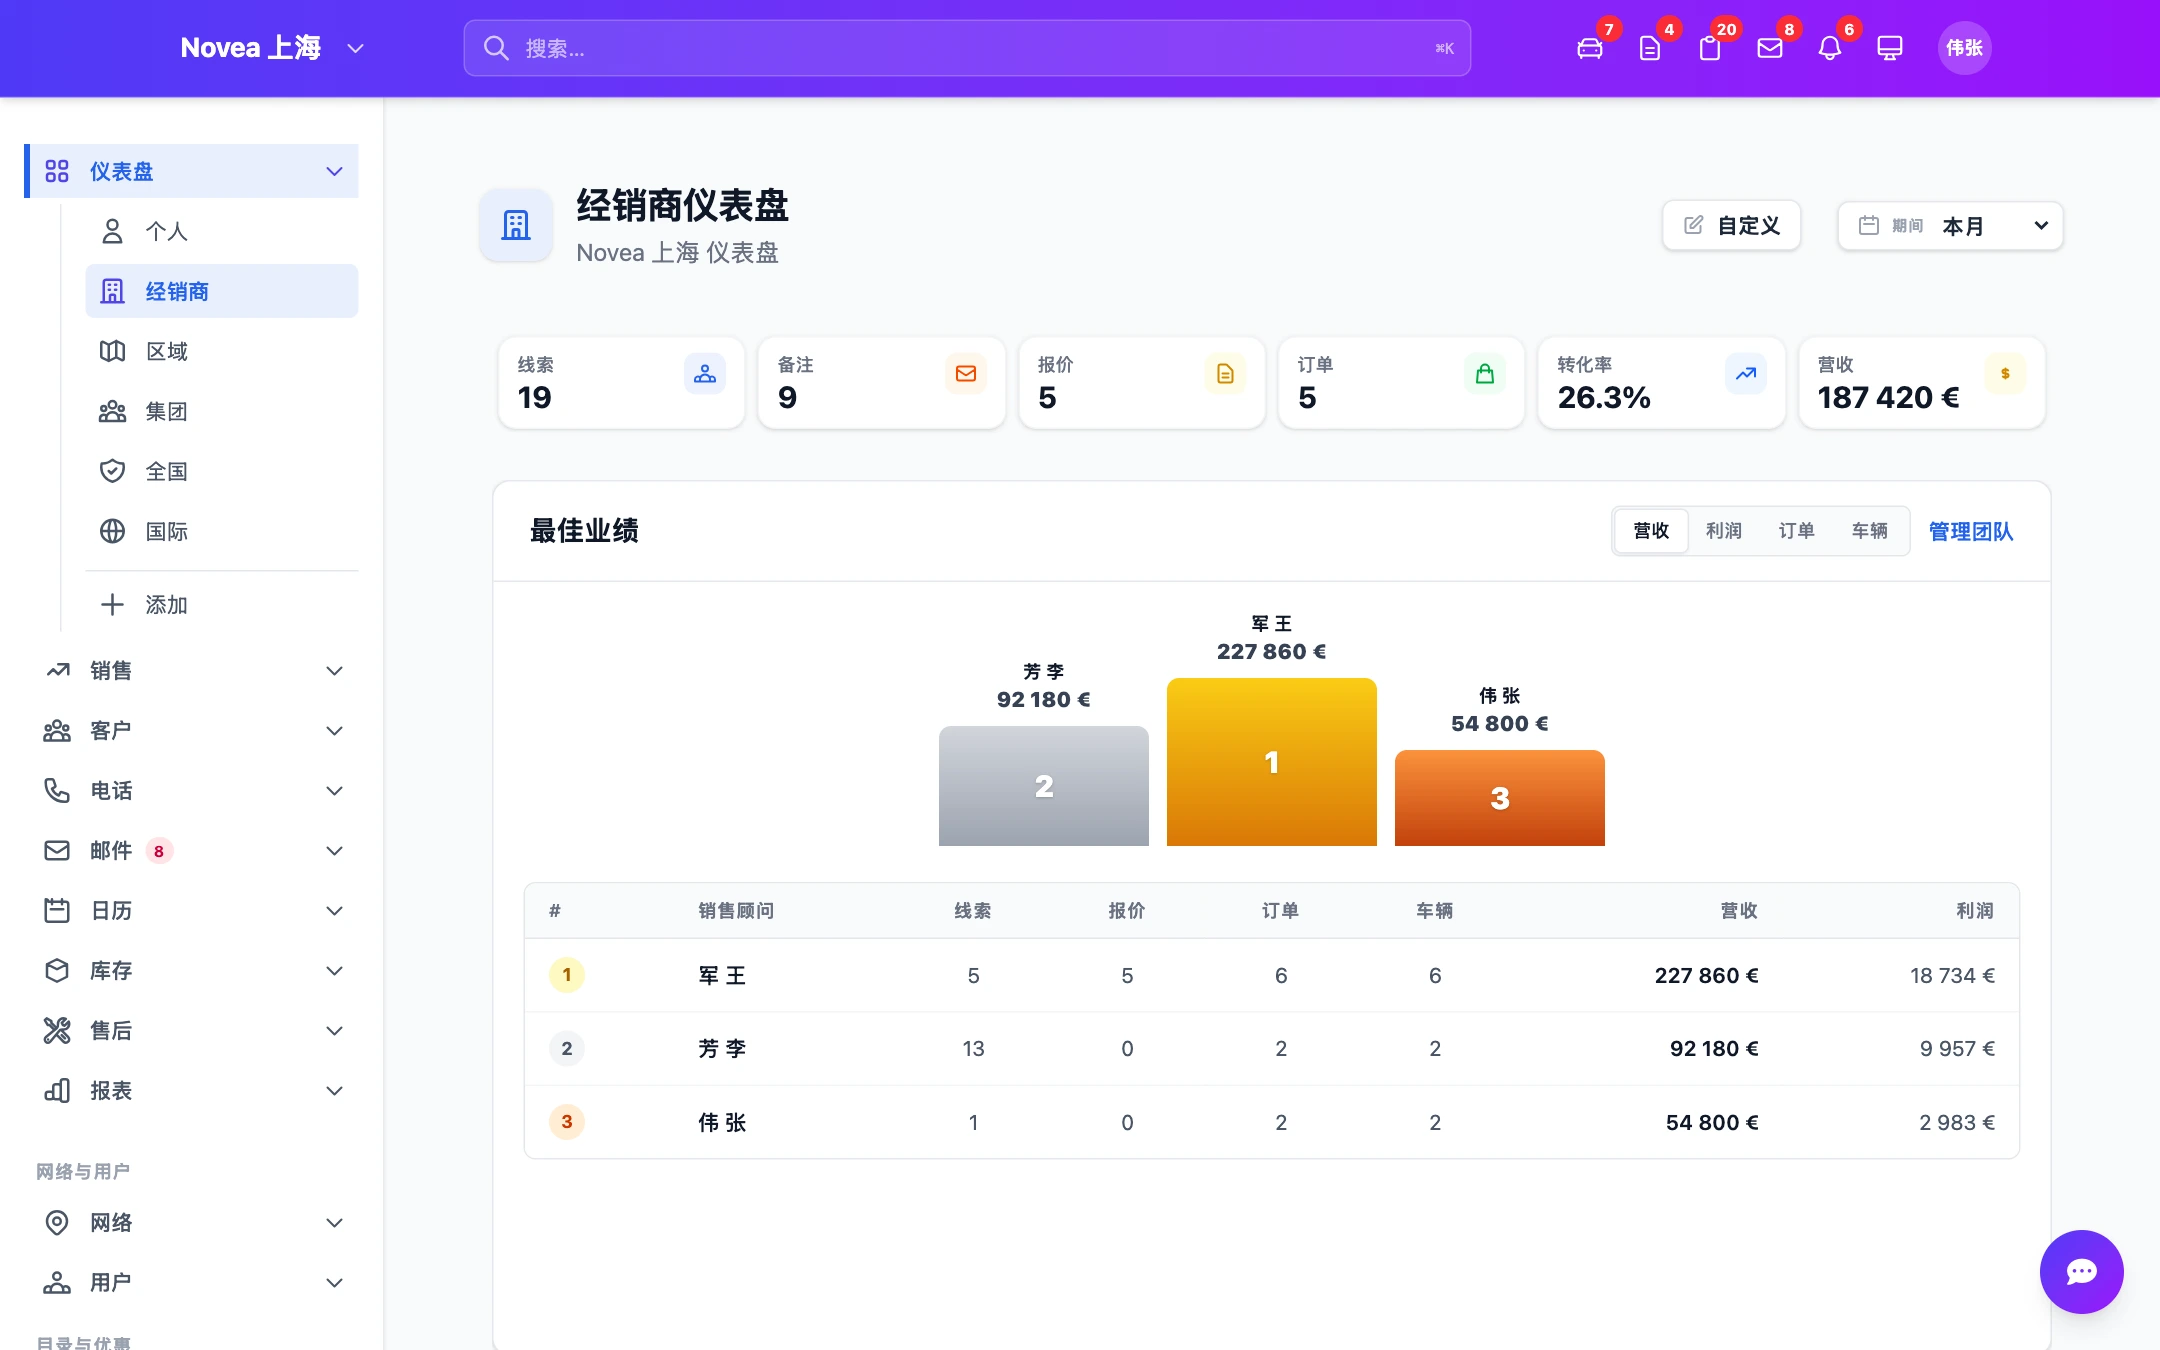Collapse the 仪表盘 section chevron
The height and width of the screenshot is (1350, 2160).
click(334, 171)
